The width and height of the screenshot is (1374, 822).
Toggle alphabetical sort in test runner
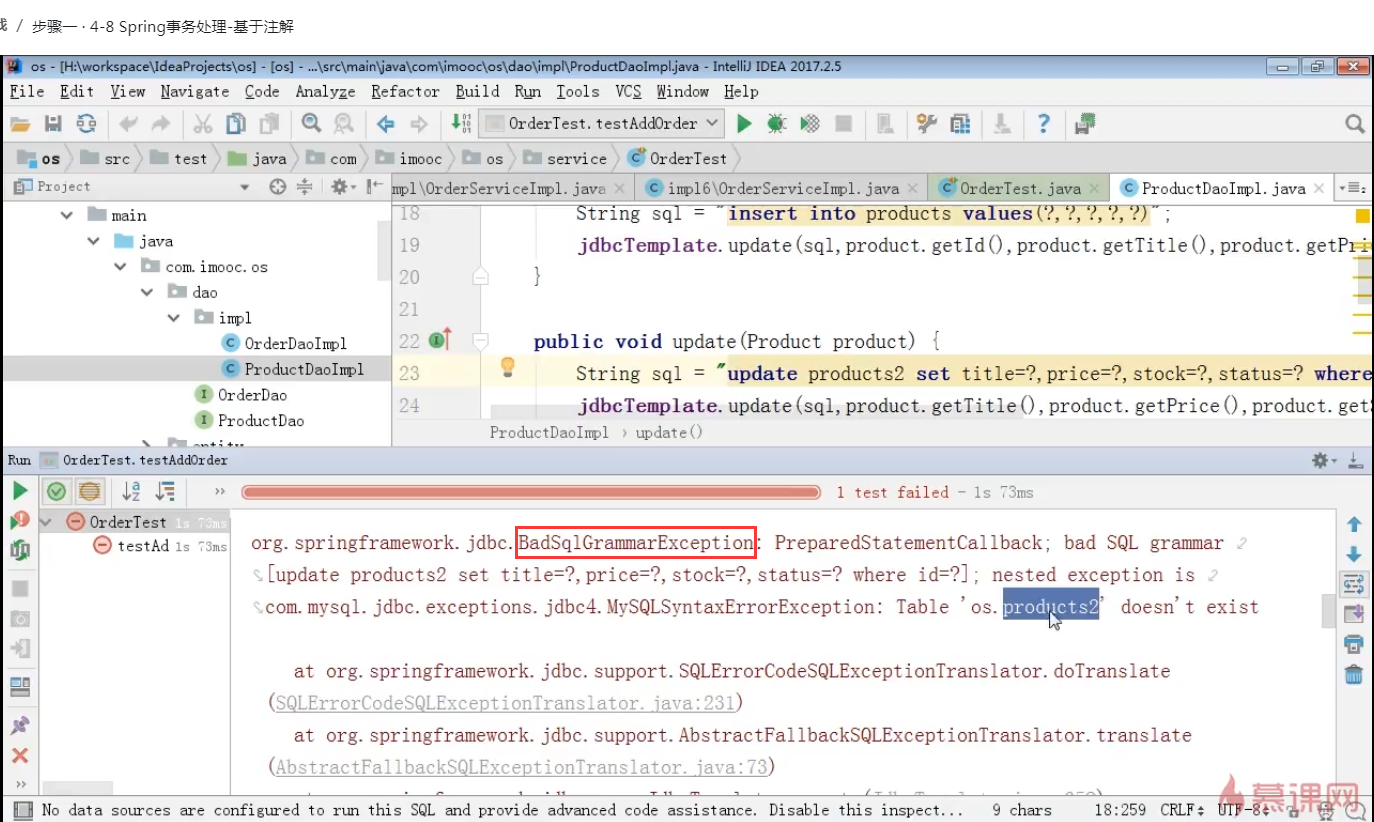click(131, 491)
